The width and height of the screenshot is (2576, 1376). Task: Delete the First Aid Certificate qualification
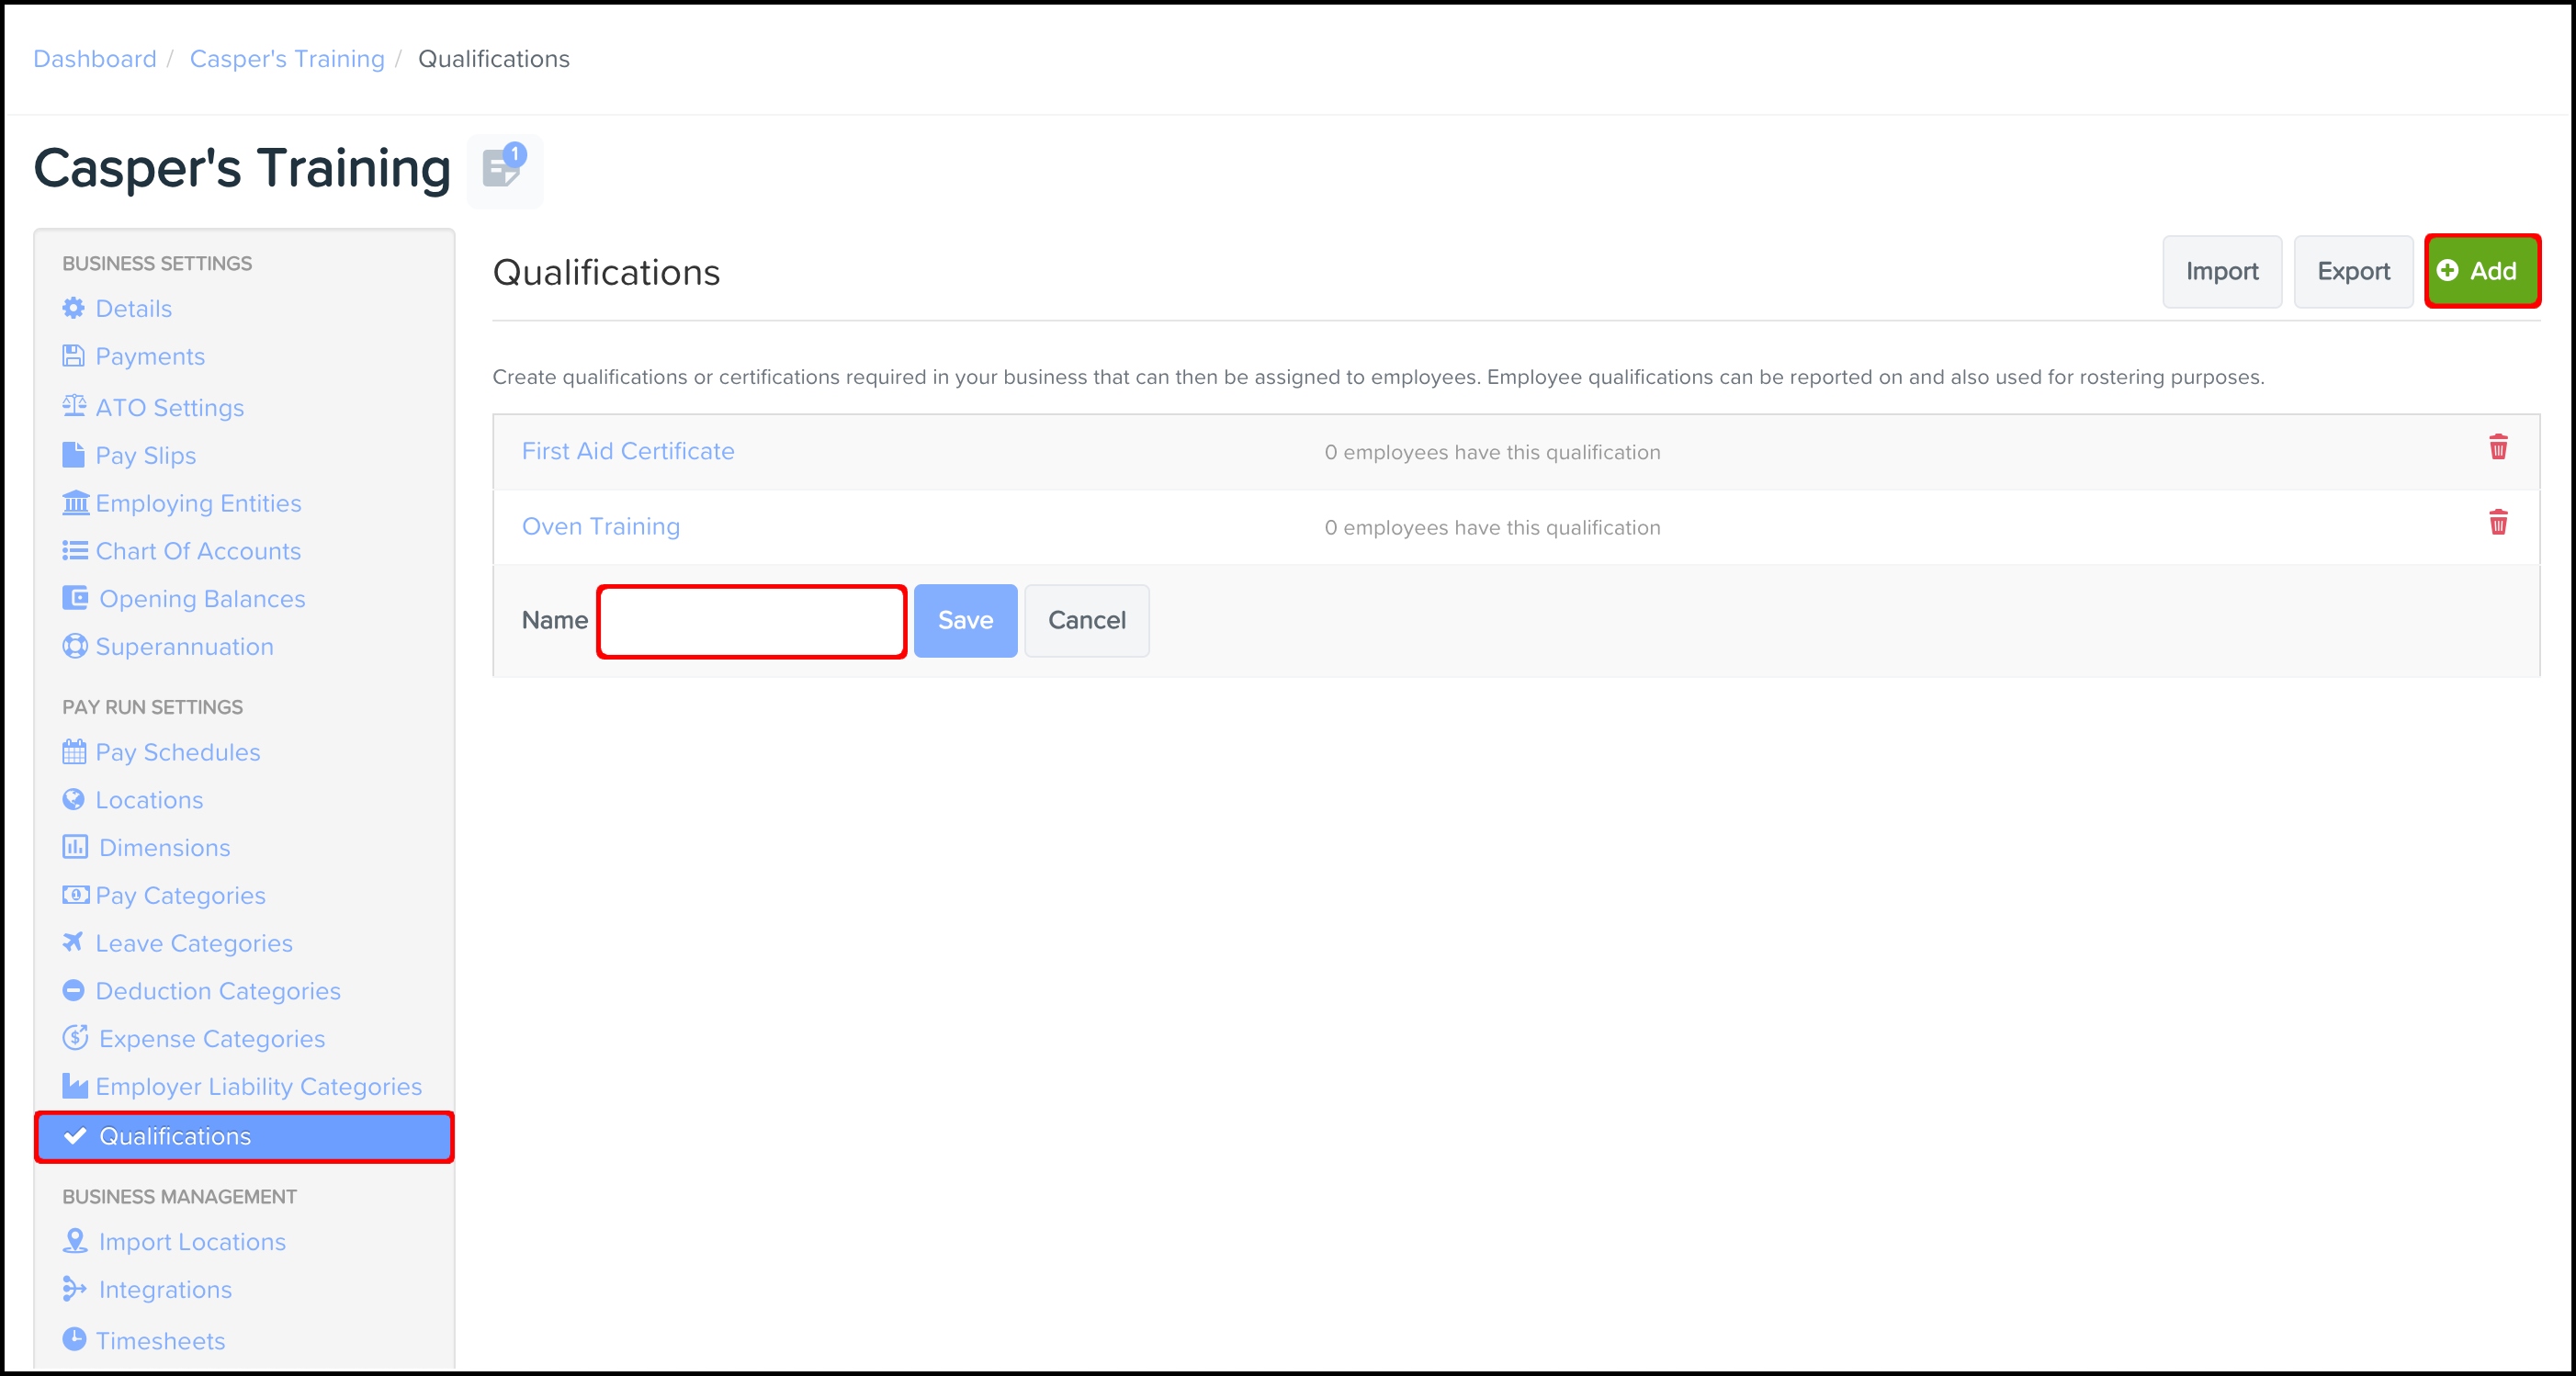click(x=2497, y=448)
